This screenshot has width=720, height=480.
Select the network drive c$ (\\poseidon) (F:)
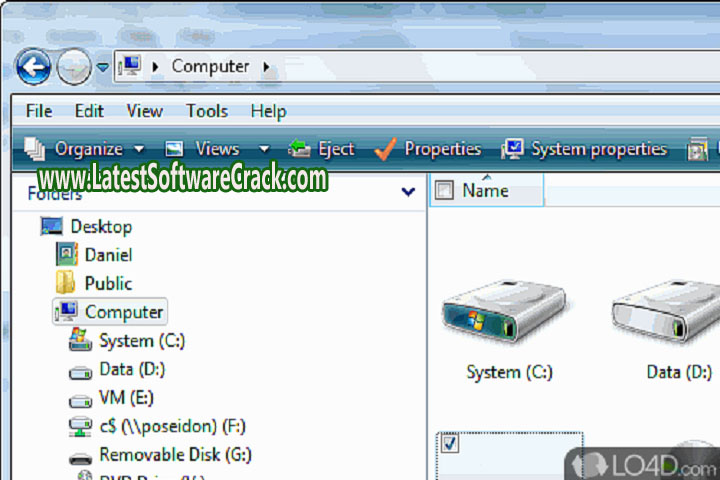(x=170, y=426)
